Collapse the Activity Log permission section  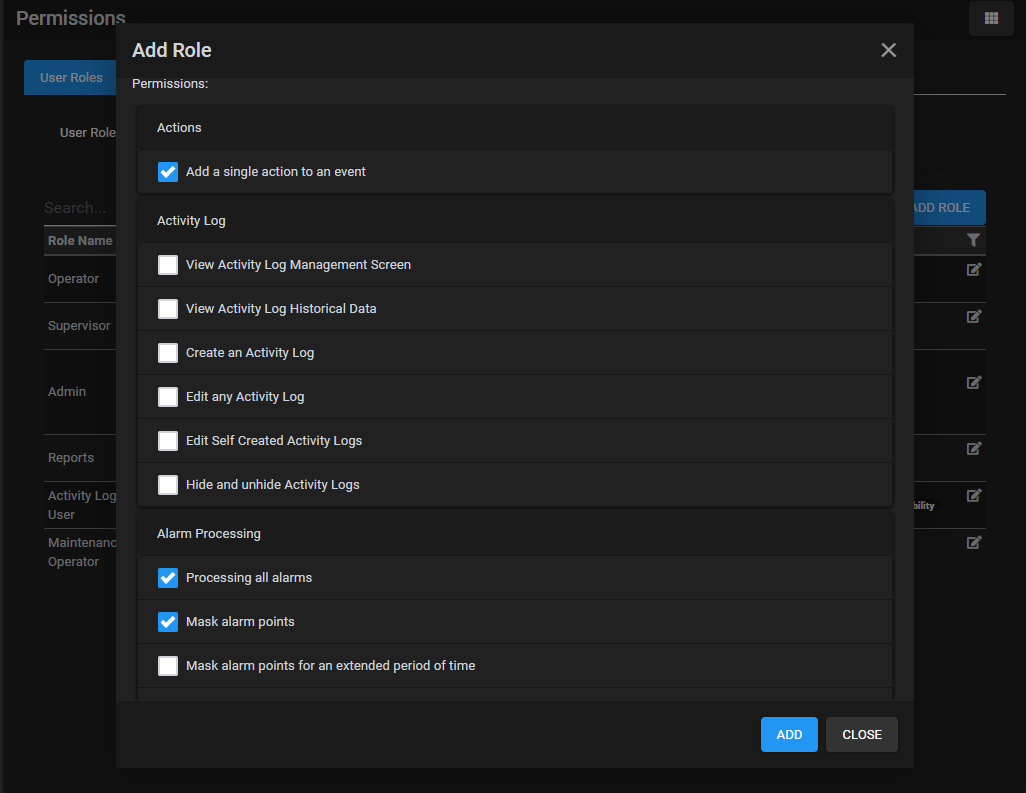tap(515, 220)
